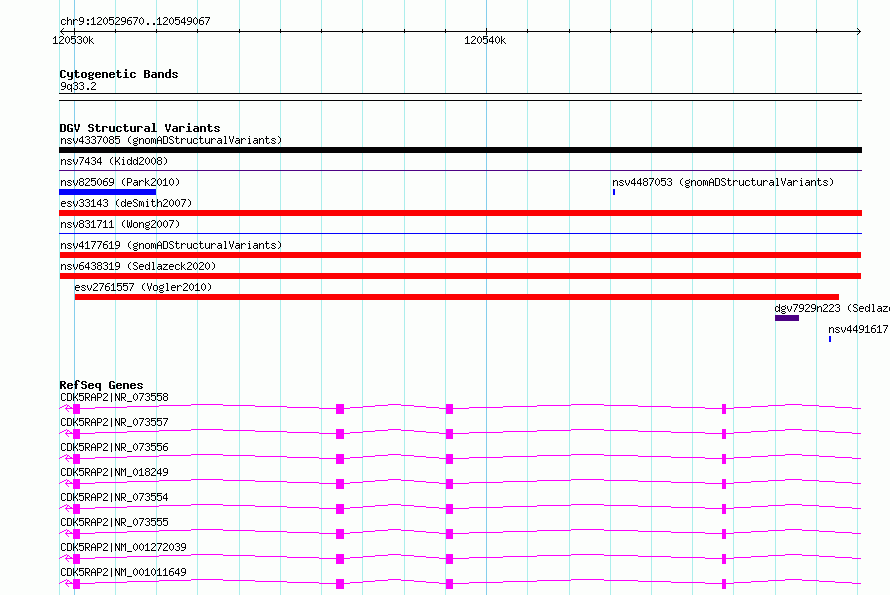The width and height of the screenshot is (890, 595).
Task: Open the CDK5RAP2|NM_001272039 transcript label
Action: (123, 547)
